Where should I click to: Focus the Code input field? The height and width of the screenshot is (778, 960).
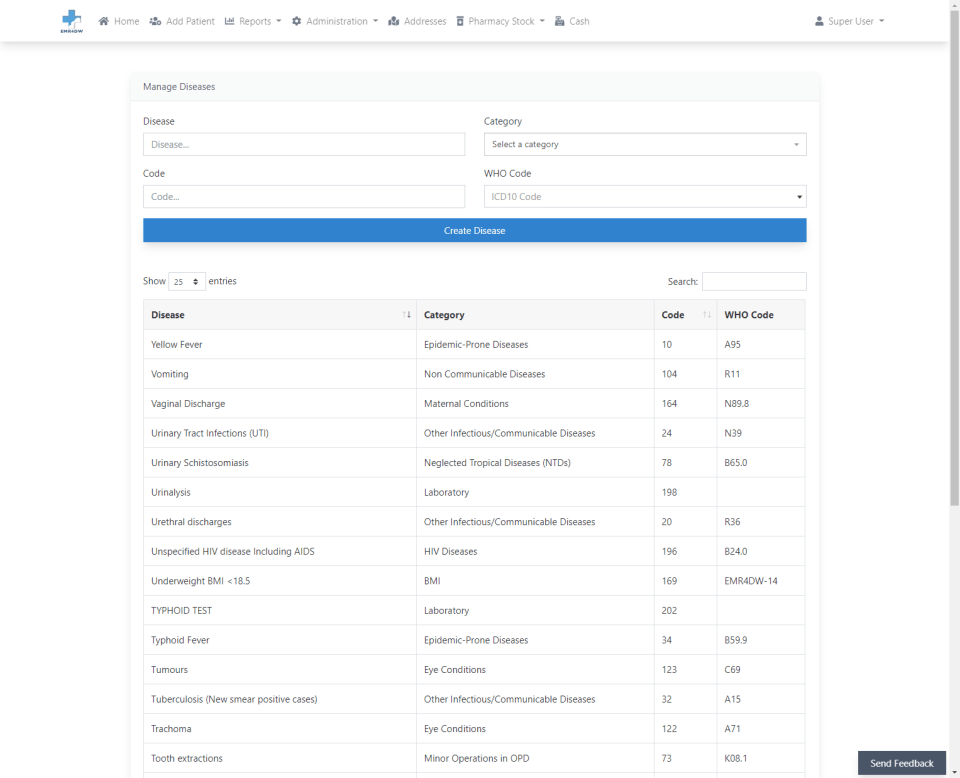[304, 196]
